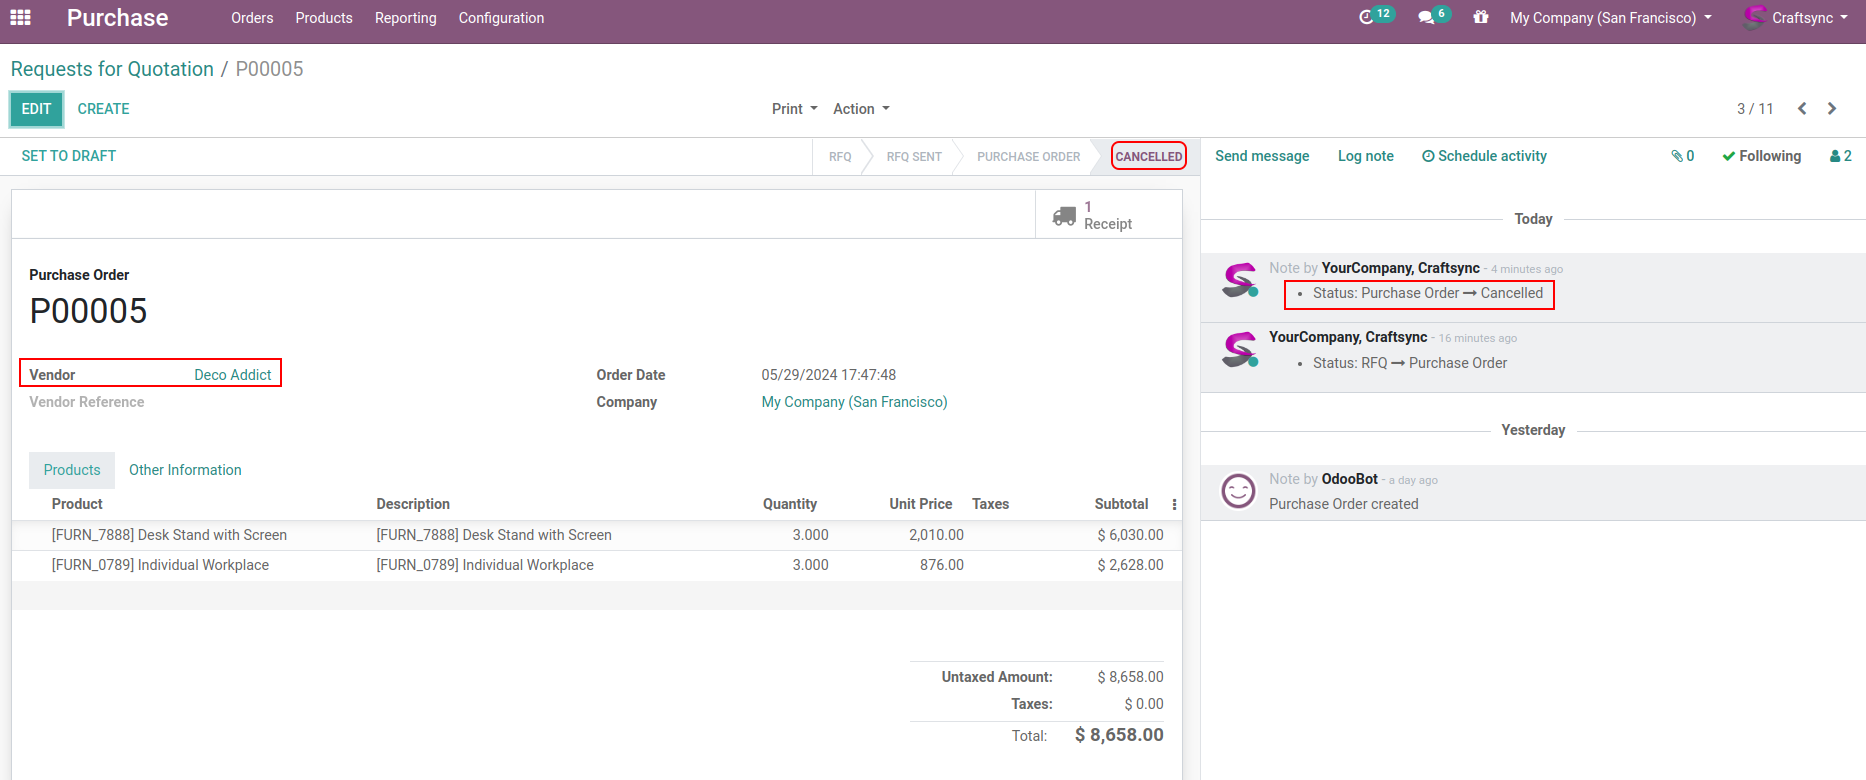Go to previous record arrow
The height and width of the screenshot is (780, 1866).
click(1802, 109)
